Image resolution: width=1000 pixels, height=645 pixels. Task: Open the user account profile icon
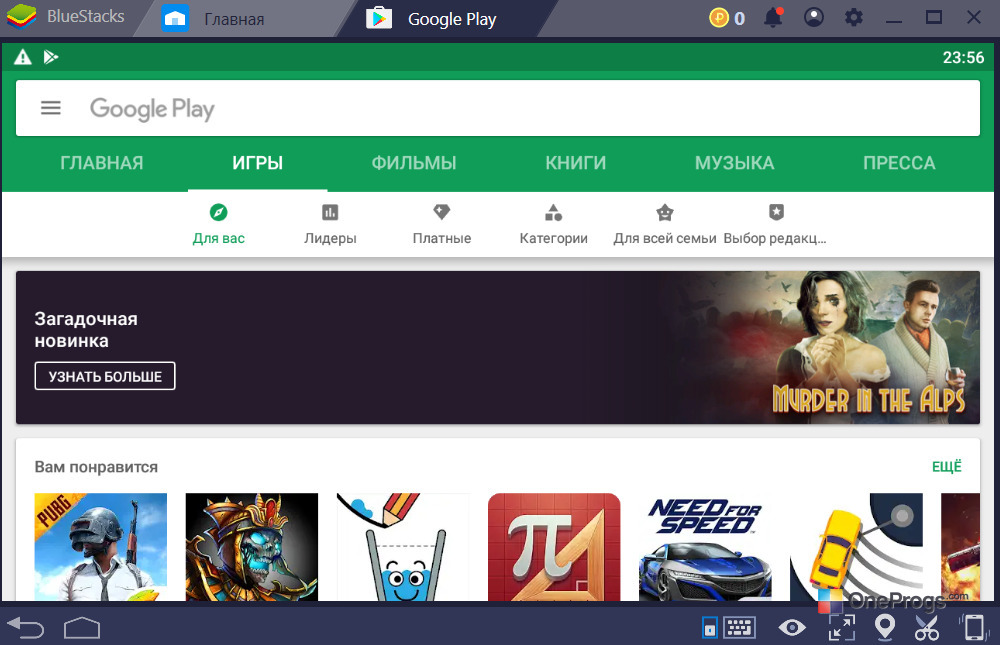point(813,17)
